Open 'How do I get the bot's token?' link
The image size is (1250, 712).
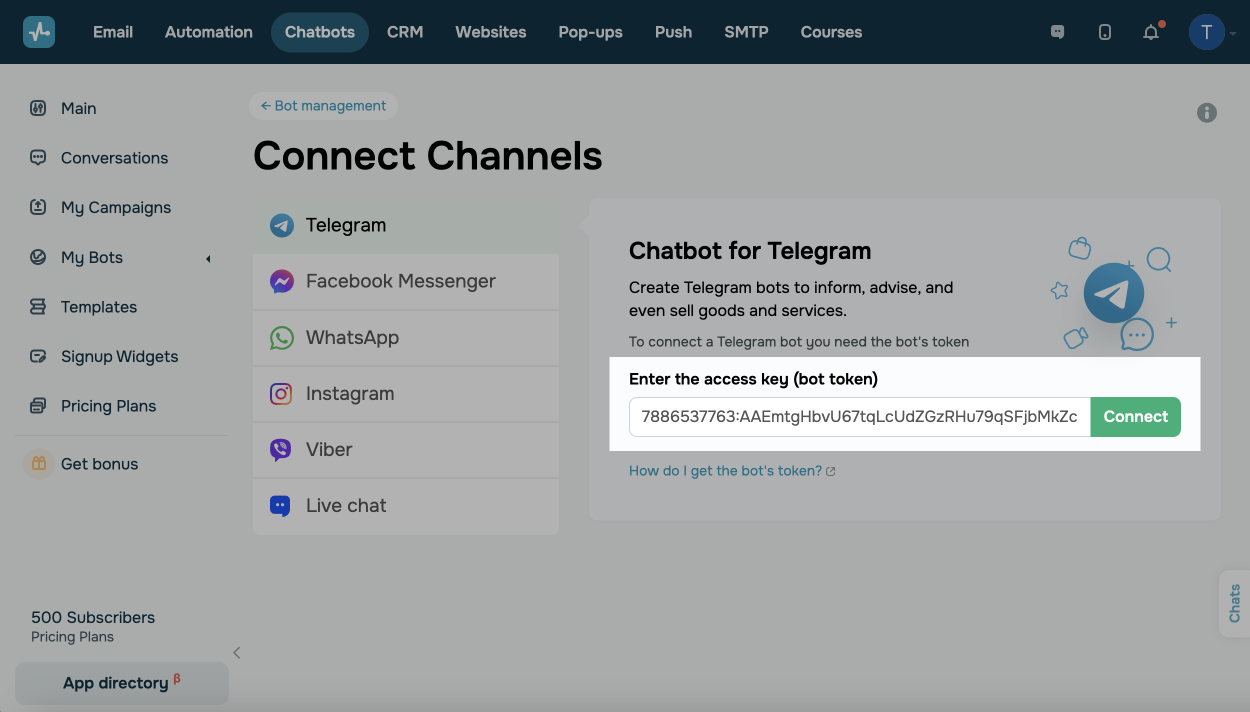click(x=725, y=471)
